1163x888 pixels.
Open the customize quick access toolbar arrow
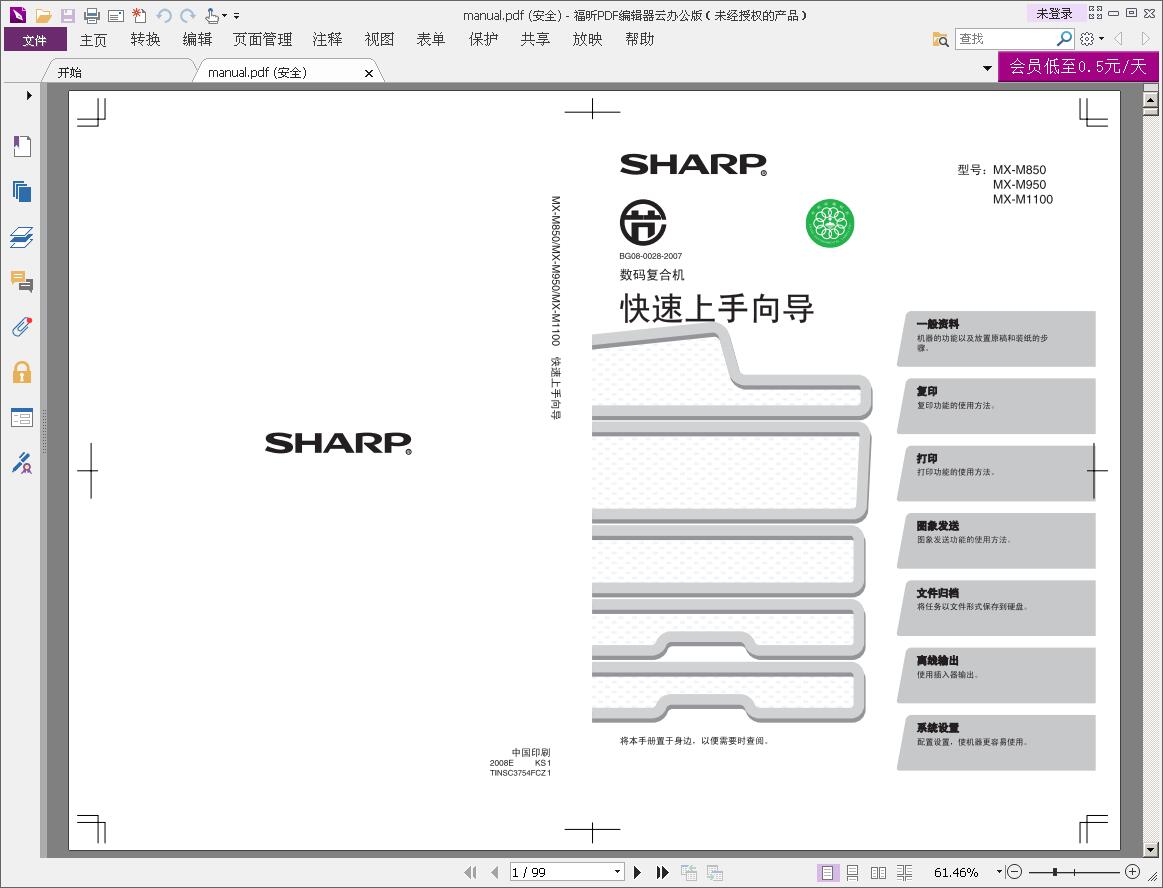(237, 16)
